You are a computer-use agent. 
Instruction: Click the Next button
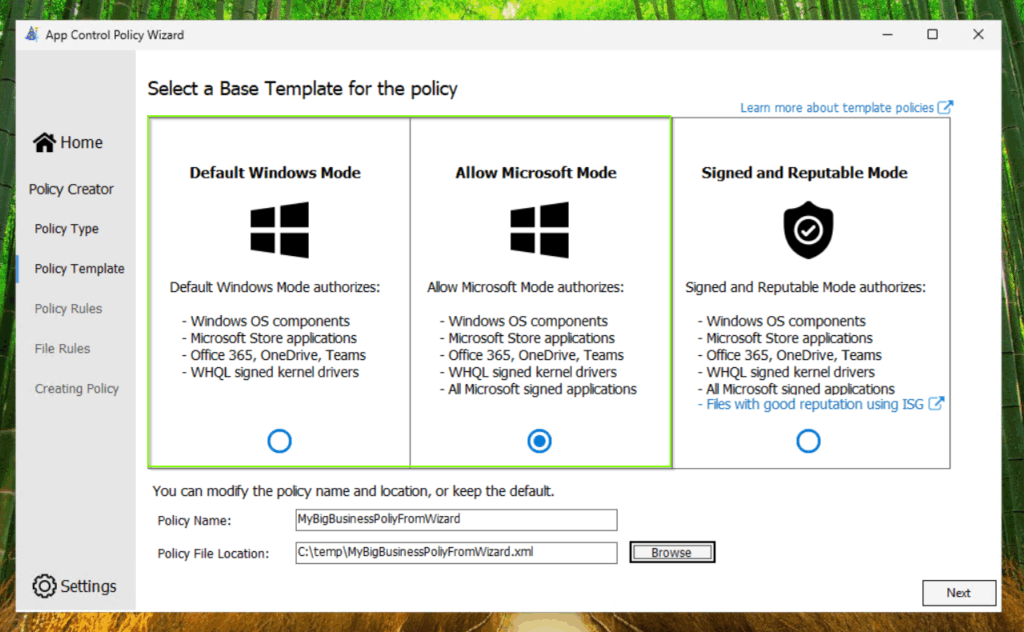coord(958,593)
